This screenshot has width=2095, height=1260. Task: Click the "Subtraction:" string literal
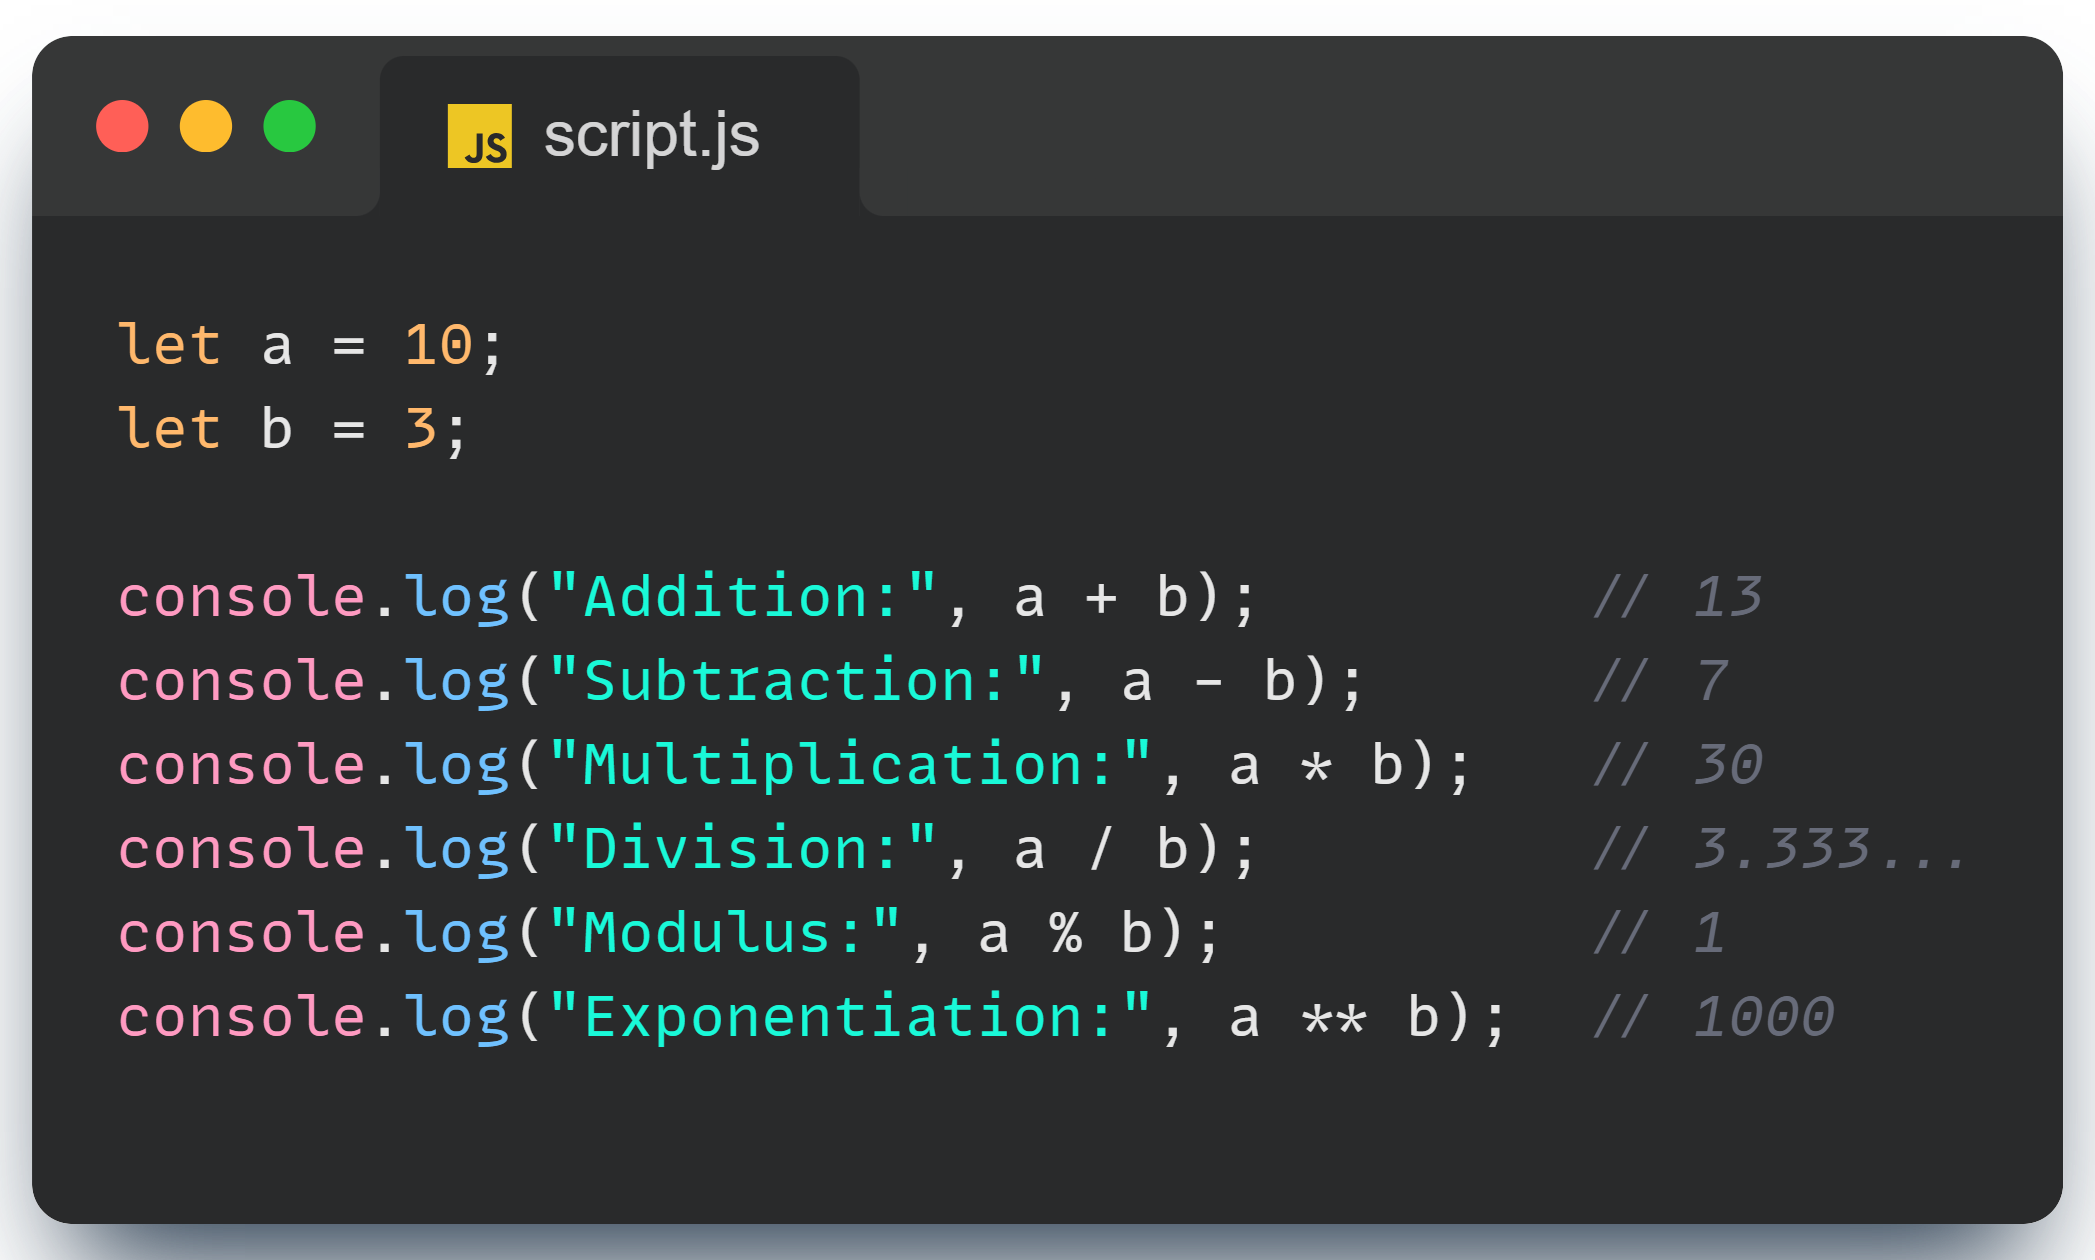796,681
